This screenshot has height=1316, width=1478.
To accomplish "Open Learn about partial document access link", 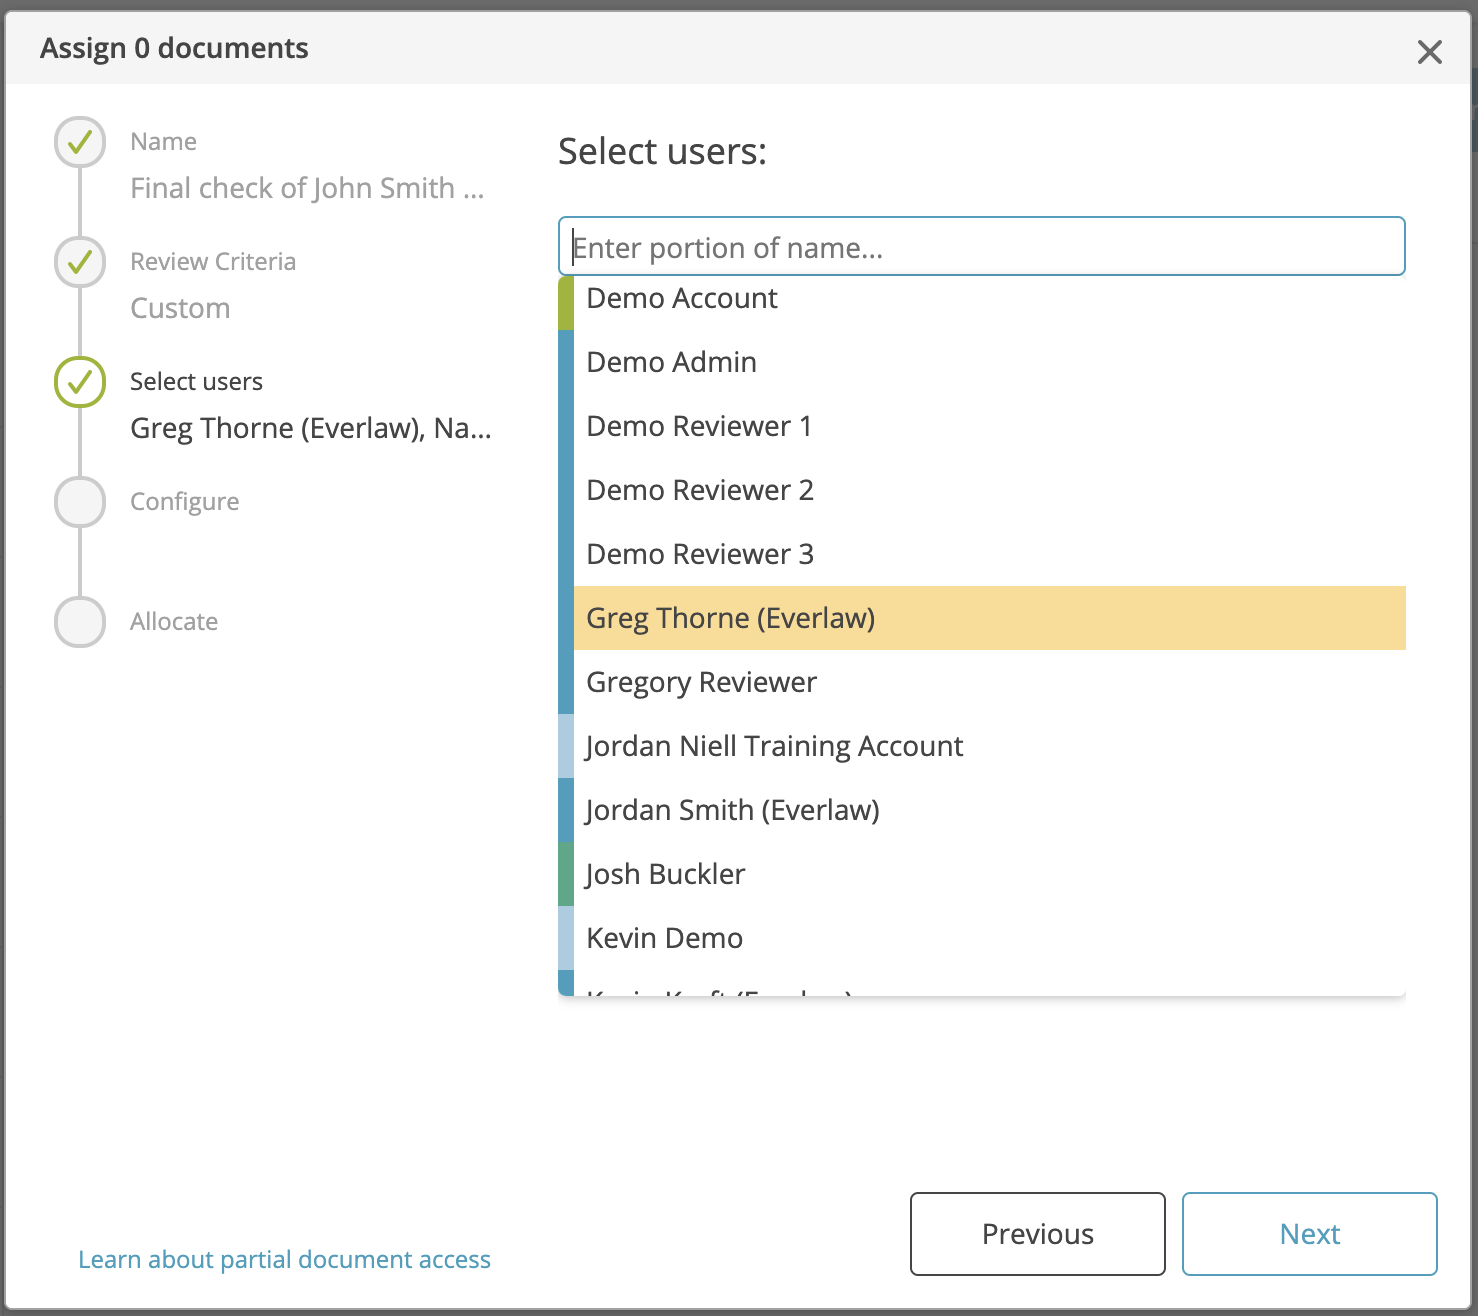I will tap(285, 1260).
